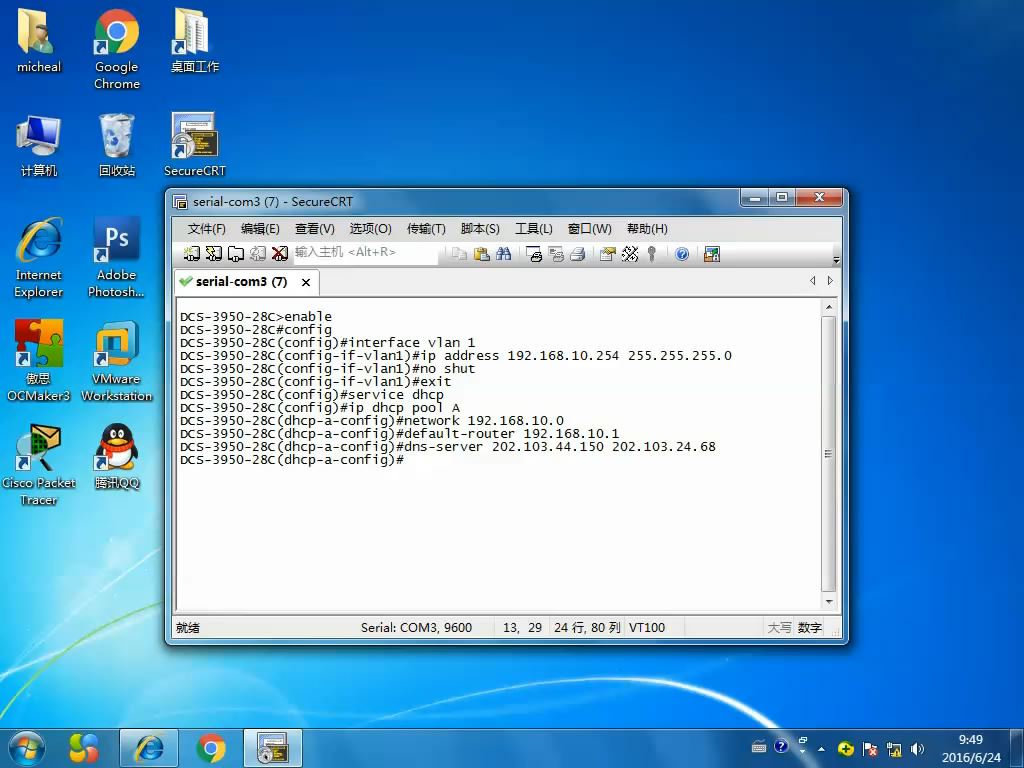Click the Quick Connect lightning icon
The width and height of the screenshot is (1024, 768).
click(214, 254)
